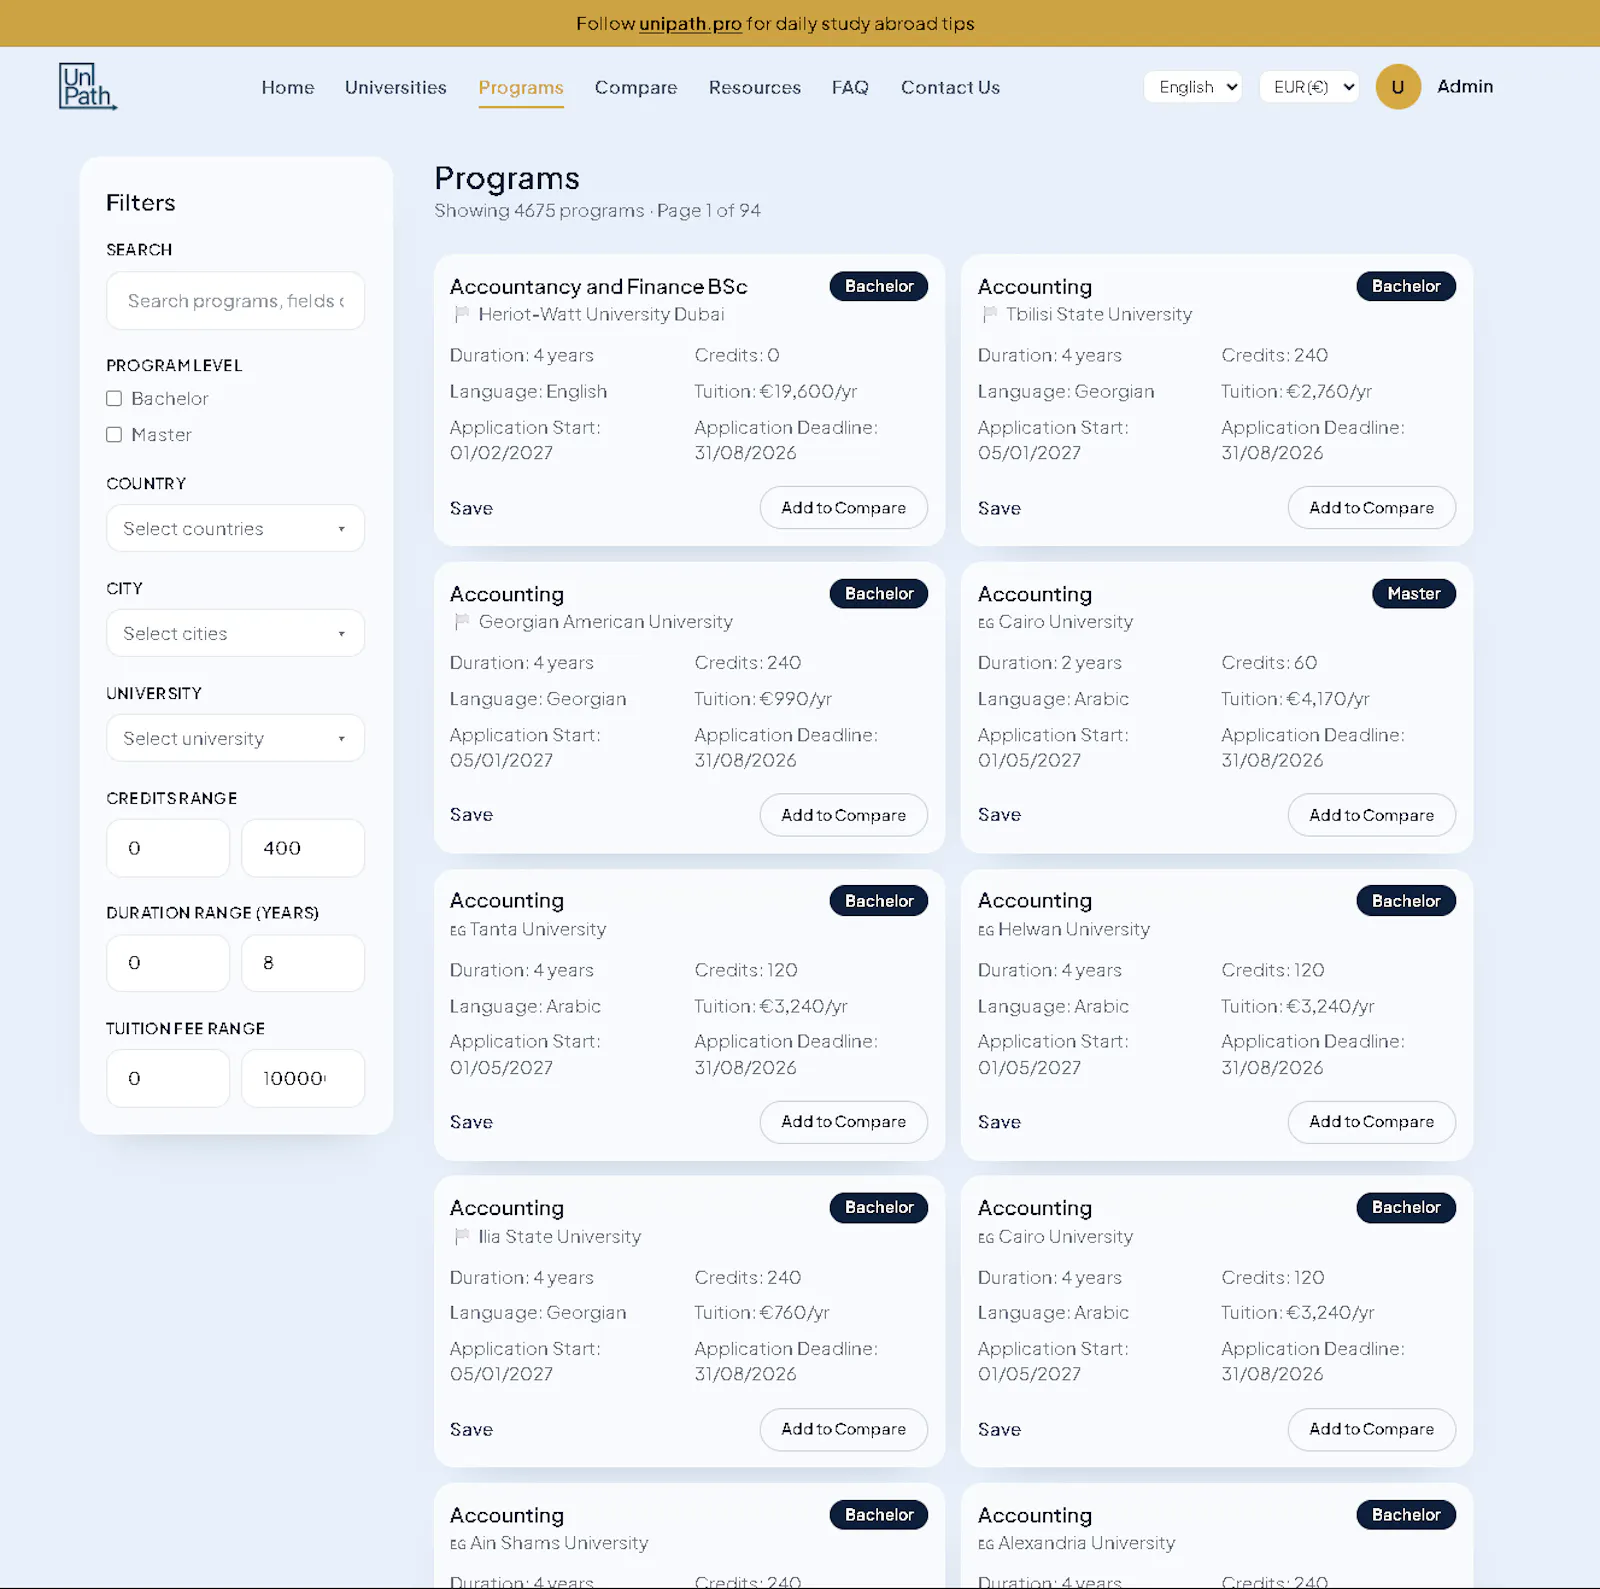This screenshot has width=1600, height=1589.
Task: Click the credits range minimum field
Action: pyautogui.click(x=168, y=848)
